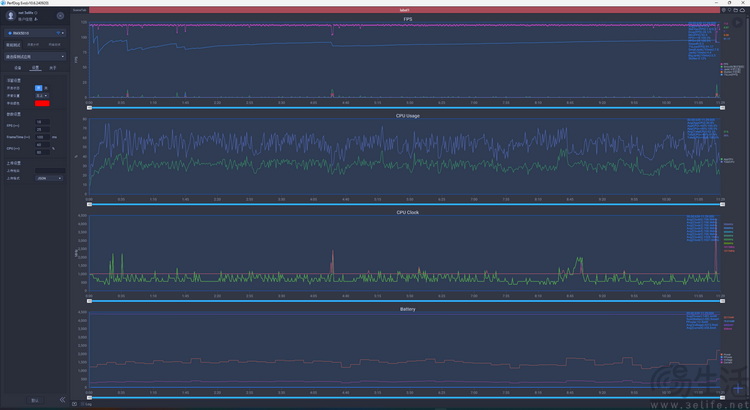Click the shield icon in top-right toolbar
The height and width of the screenshot is (410, 750).
pyautogui.click(x=724, y=10)
